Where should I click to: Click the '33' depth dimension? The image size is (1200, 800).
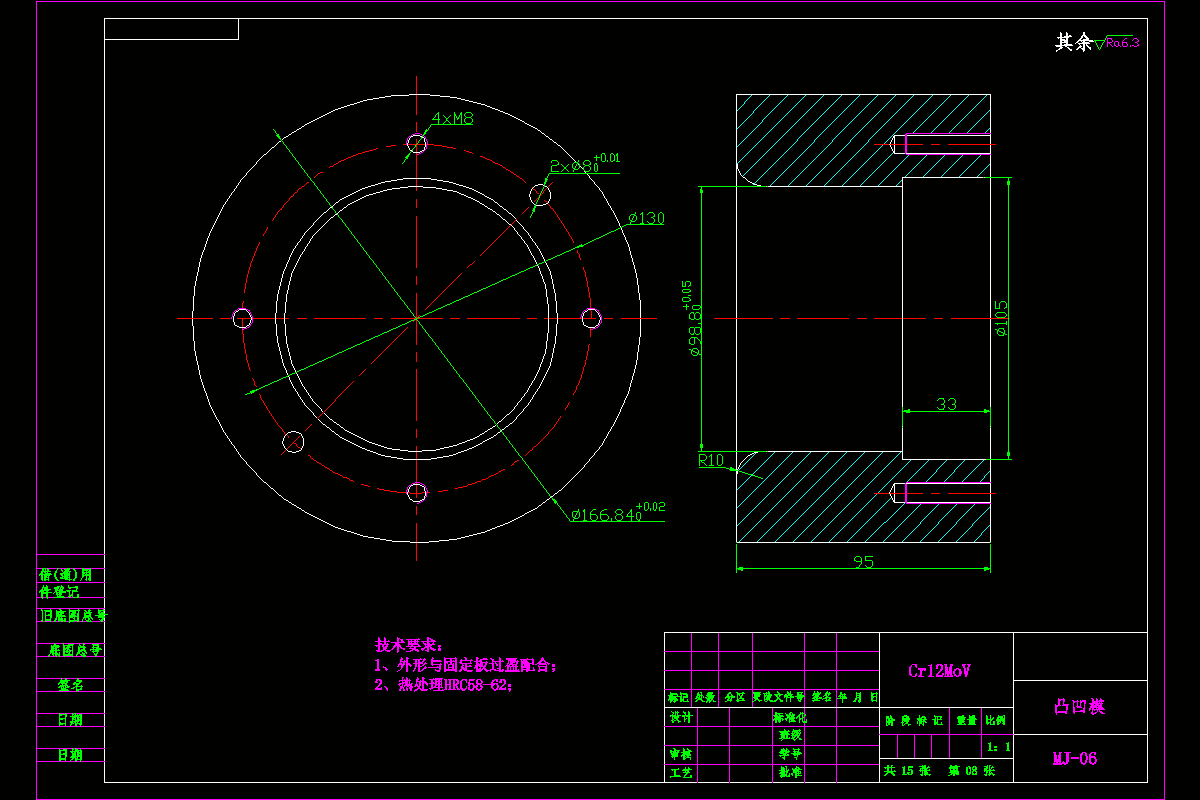click(x=946, y=404)
